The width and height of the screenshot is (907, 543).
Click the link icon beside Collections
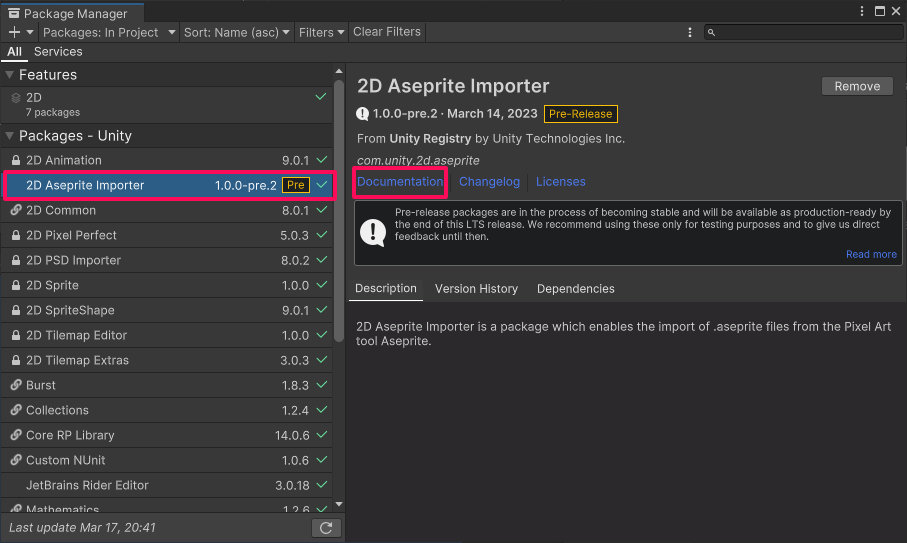click(16, 410)
